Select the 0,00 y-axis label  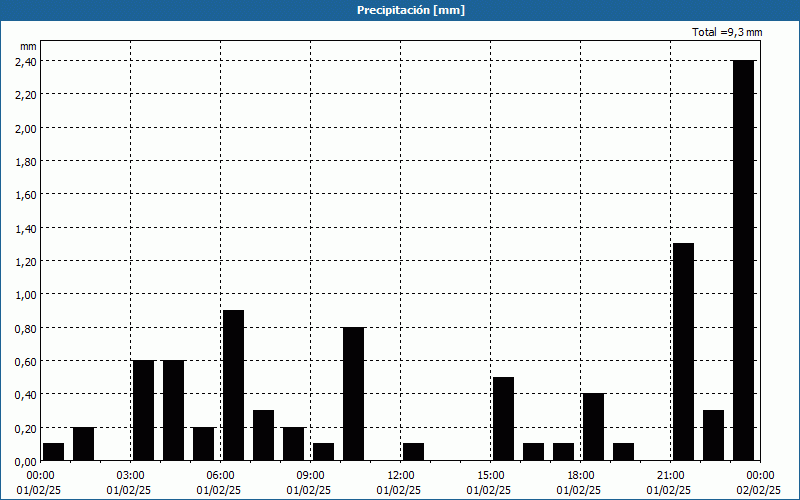pyautogui.click(x=26, y=461)
